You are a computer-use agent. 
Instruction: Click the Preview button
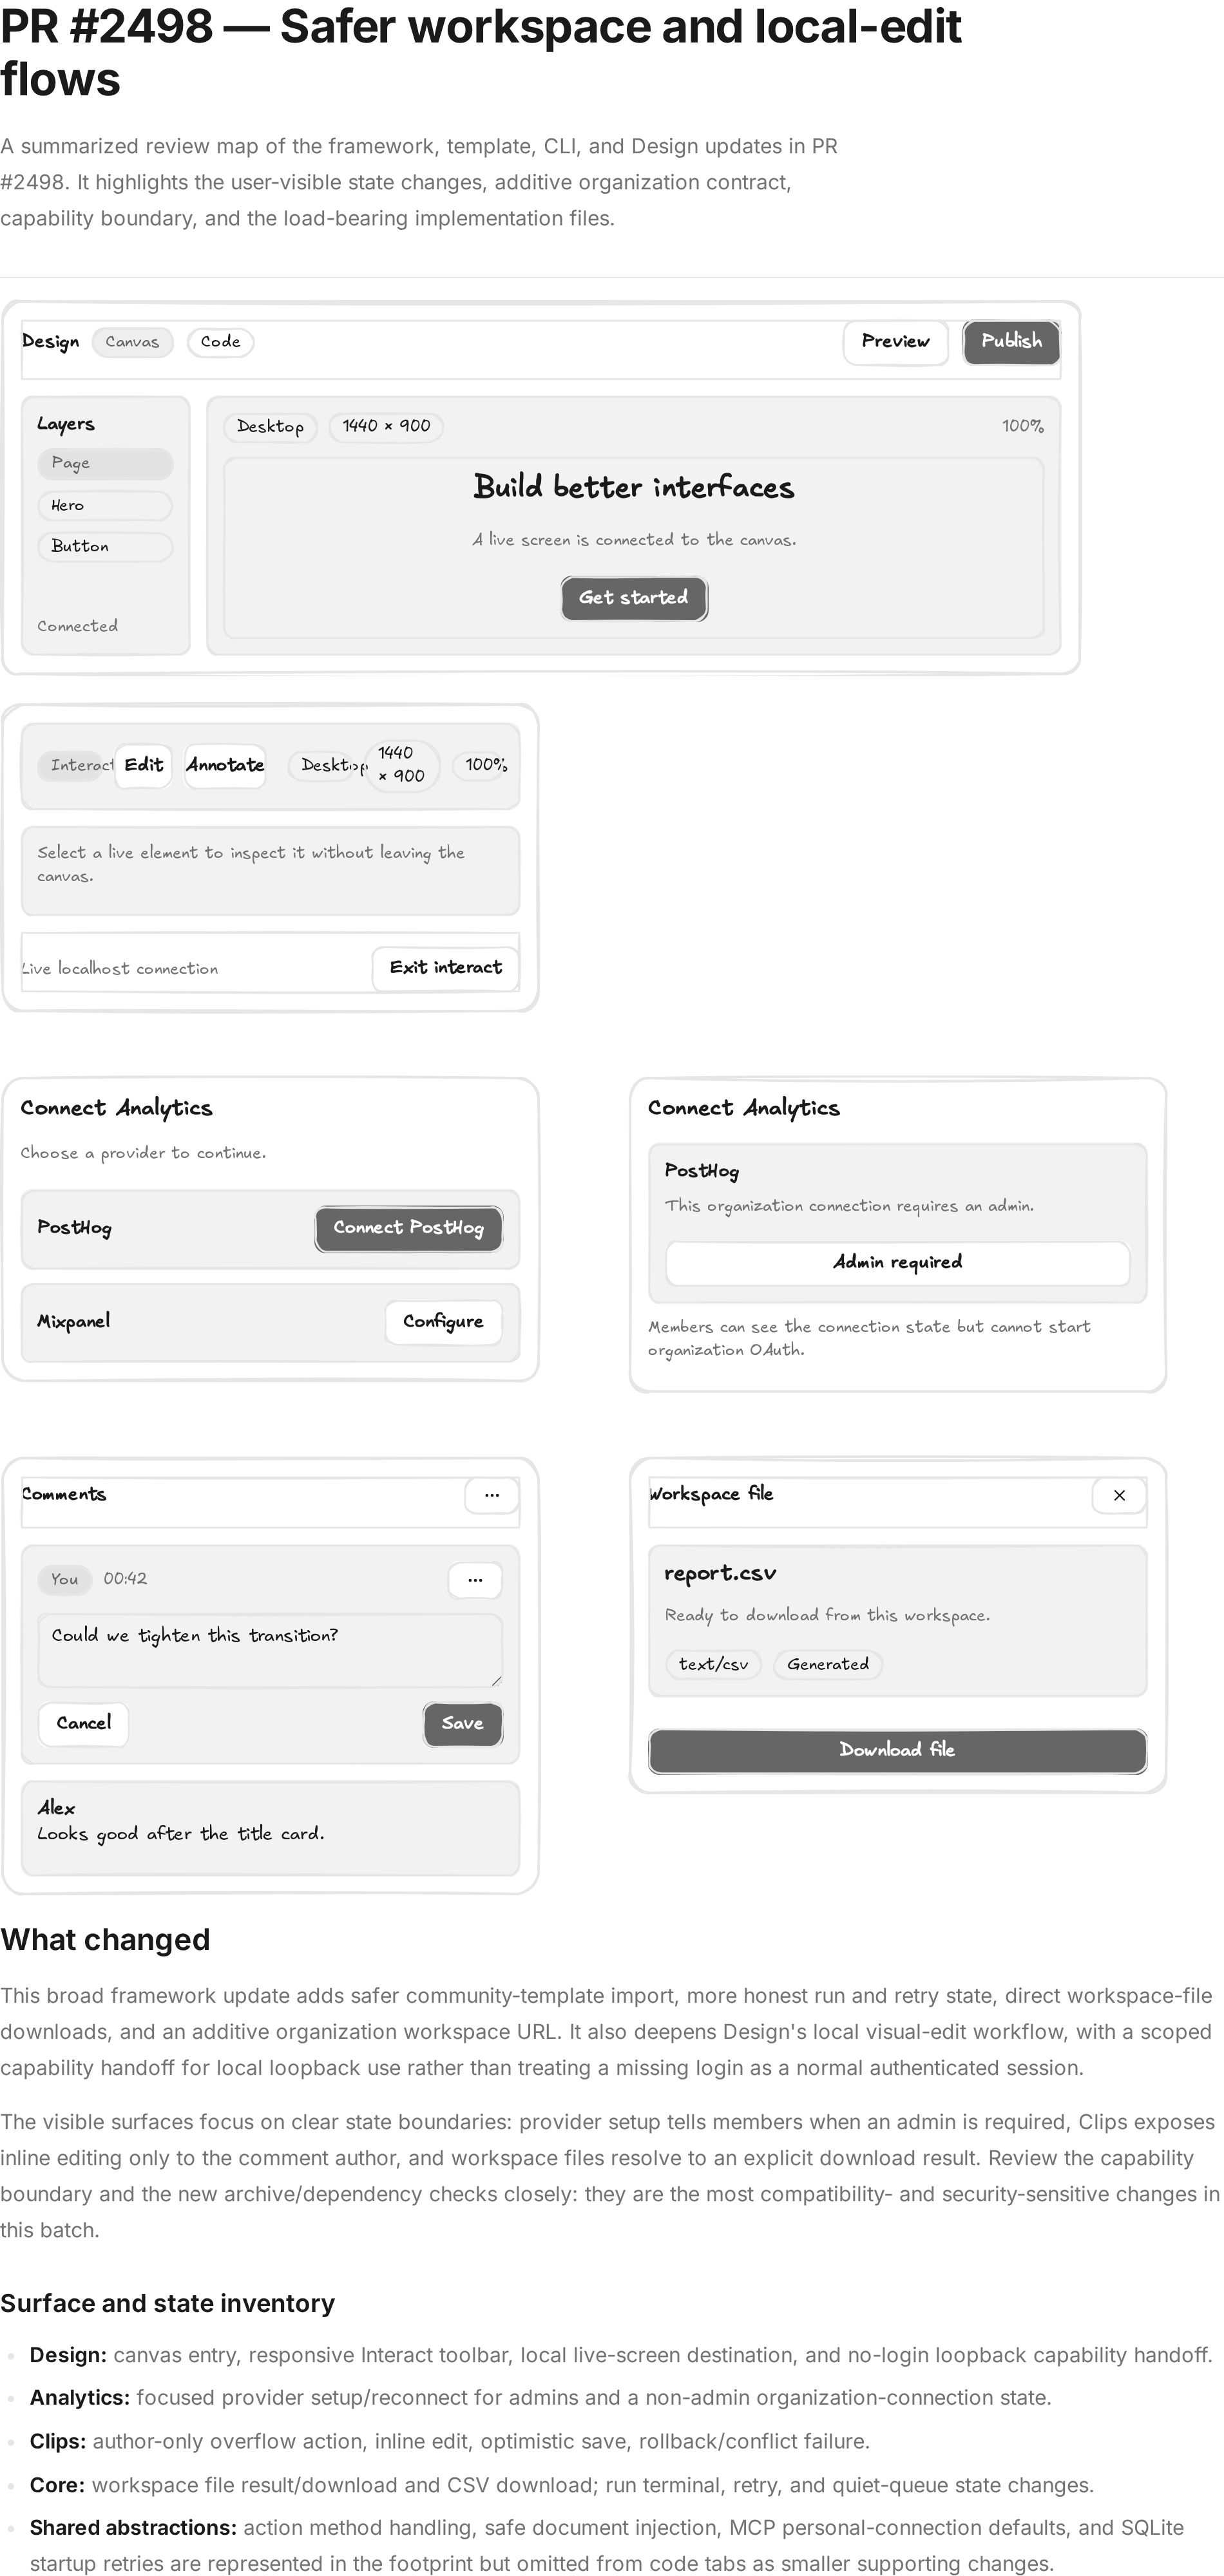[x=895, y=342]
